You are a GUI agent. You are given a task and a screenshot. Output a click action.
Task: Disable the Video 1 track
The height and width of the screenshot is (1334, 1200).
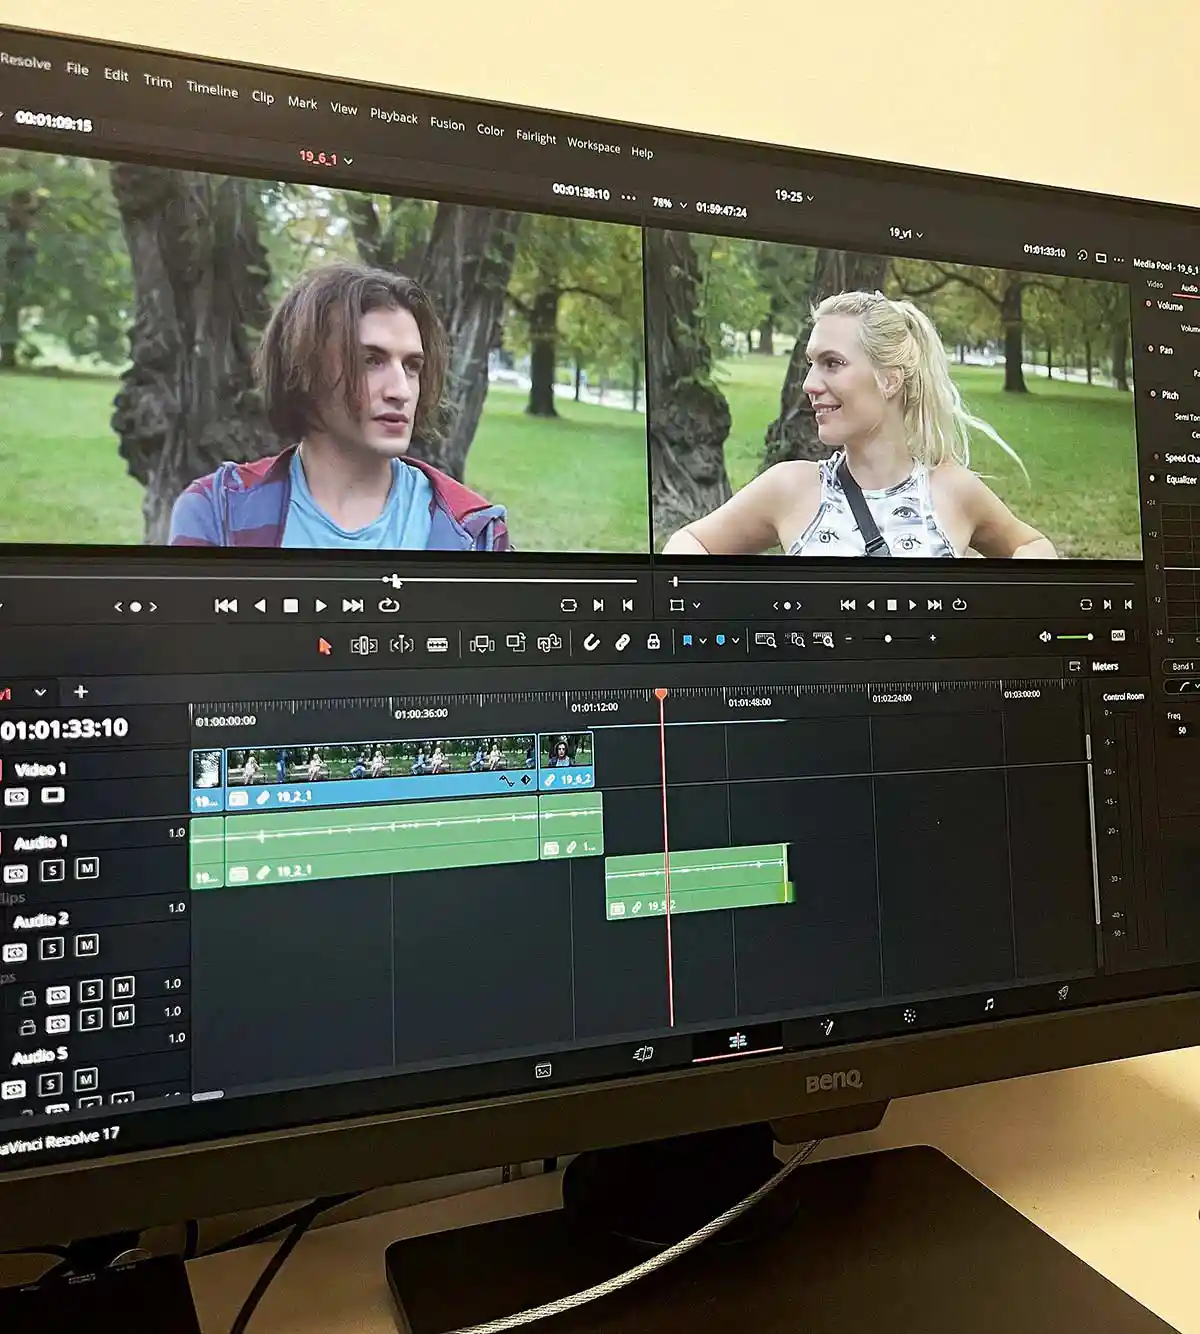point(53,795)
